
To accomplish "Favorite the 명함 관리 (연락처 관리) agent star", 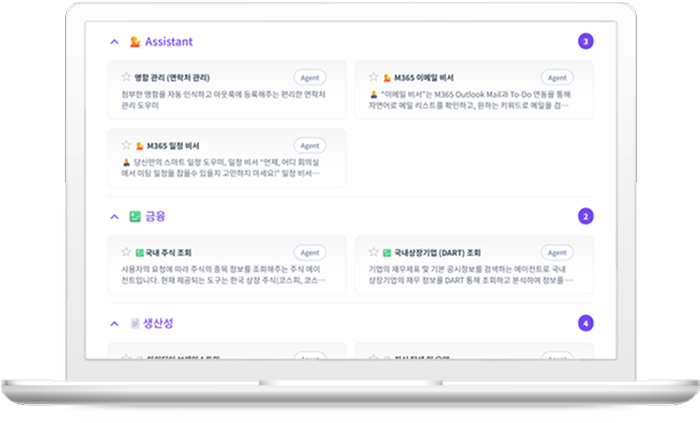I will tap(126, 77).
